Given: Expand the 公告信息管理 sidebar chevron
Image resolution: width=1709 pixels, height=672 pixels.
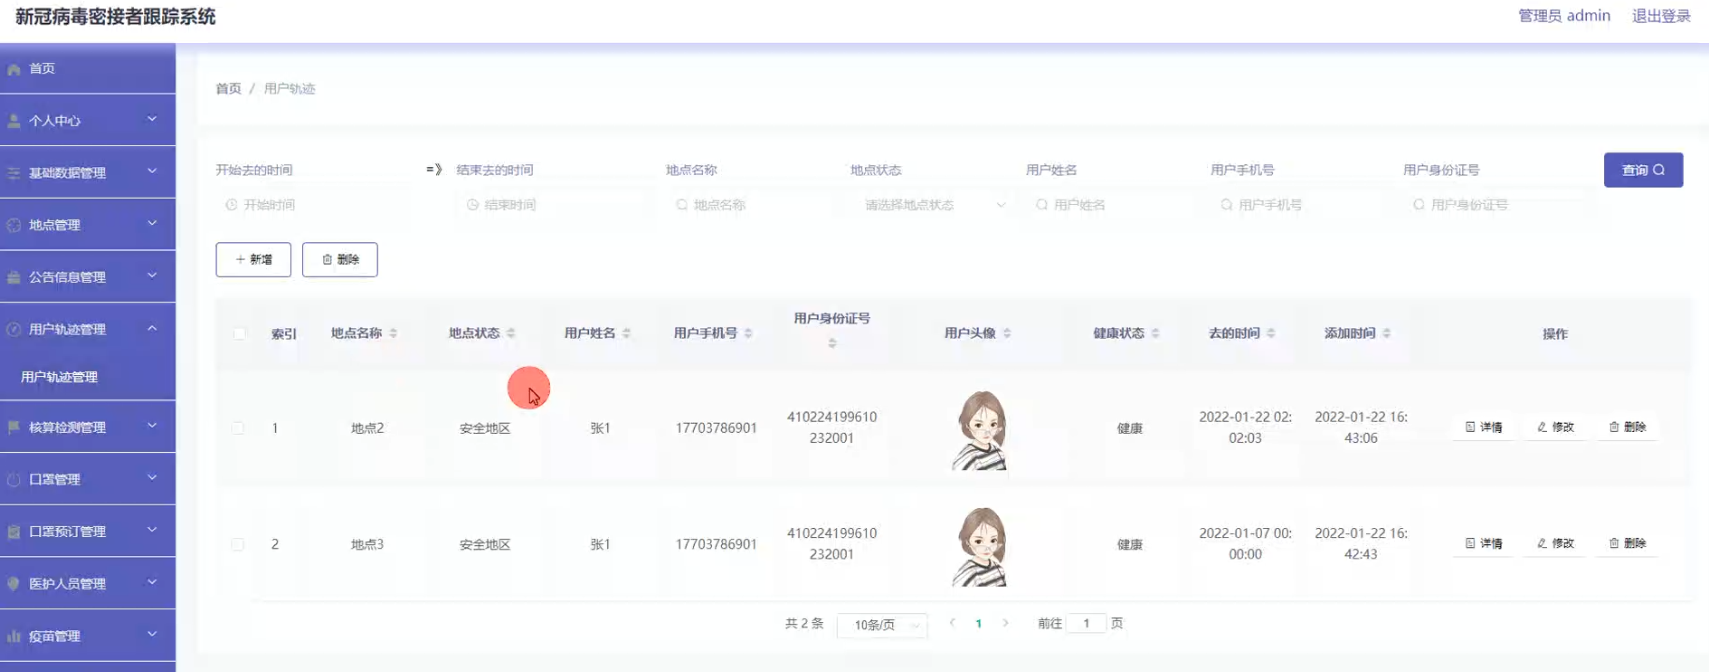Looking at the screenshot, I should [152, 275].
